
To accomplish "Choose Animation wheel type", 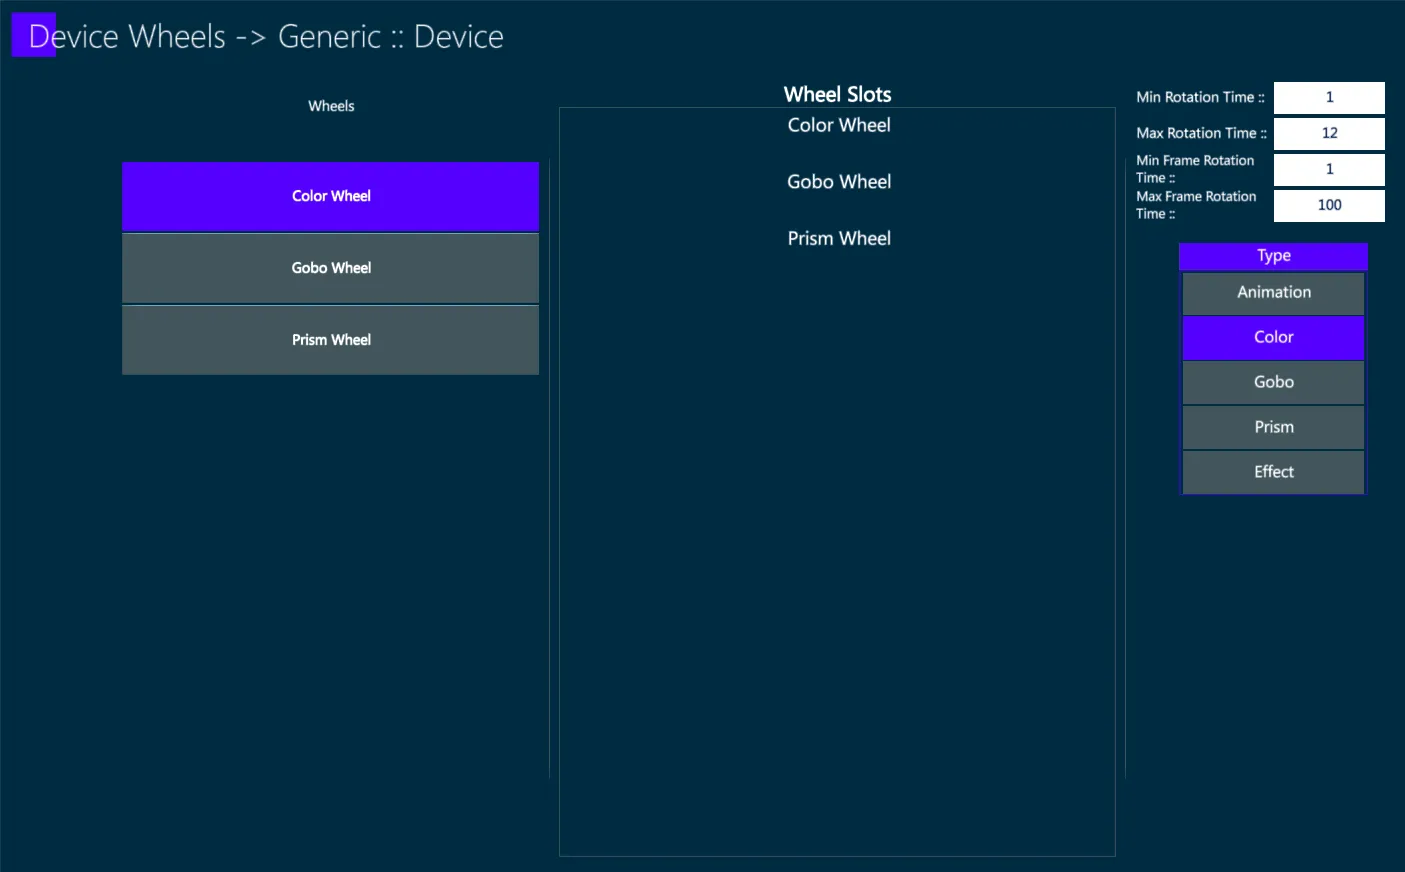I will [x=1273, y=293].
